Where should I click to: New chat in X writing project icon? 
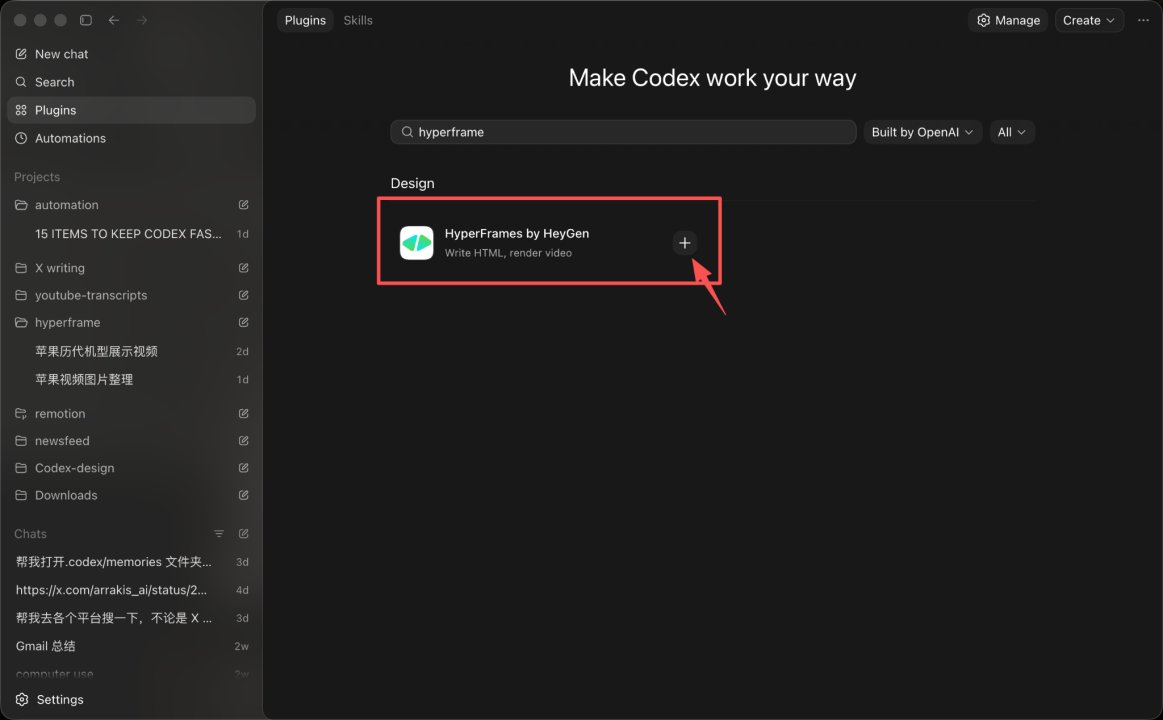tap(243, 268)
